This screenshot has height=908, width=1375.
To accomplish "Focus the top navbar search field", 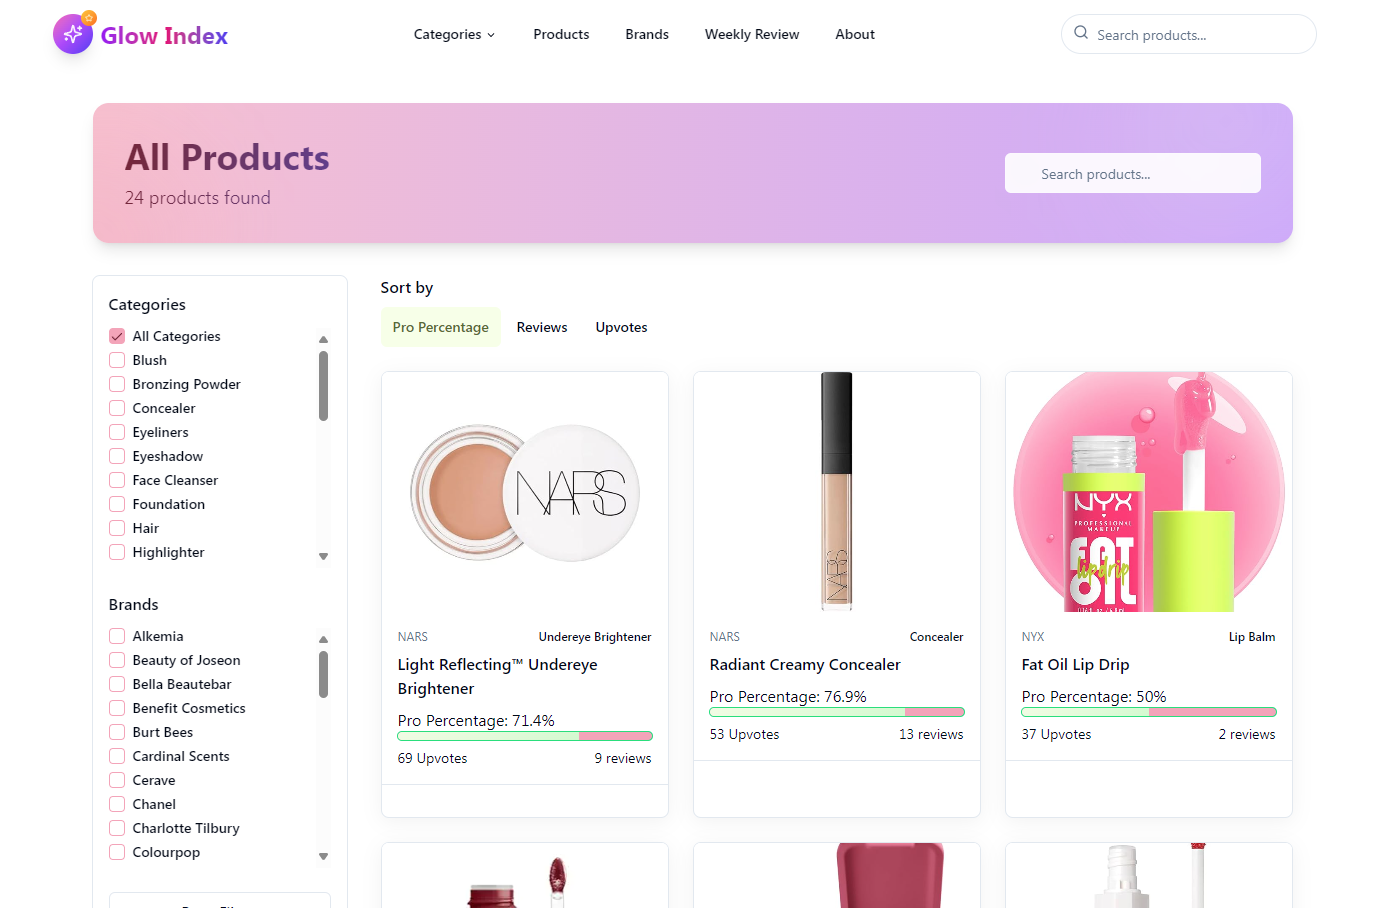I will pyautogui.click(x=1189, y=34).
